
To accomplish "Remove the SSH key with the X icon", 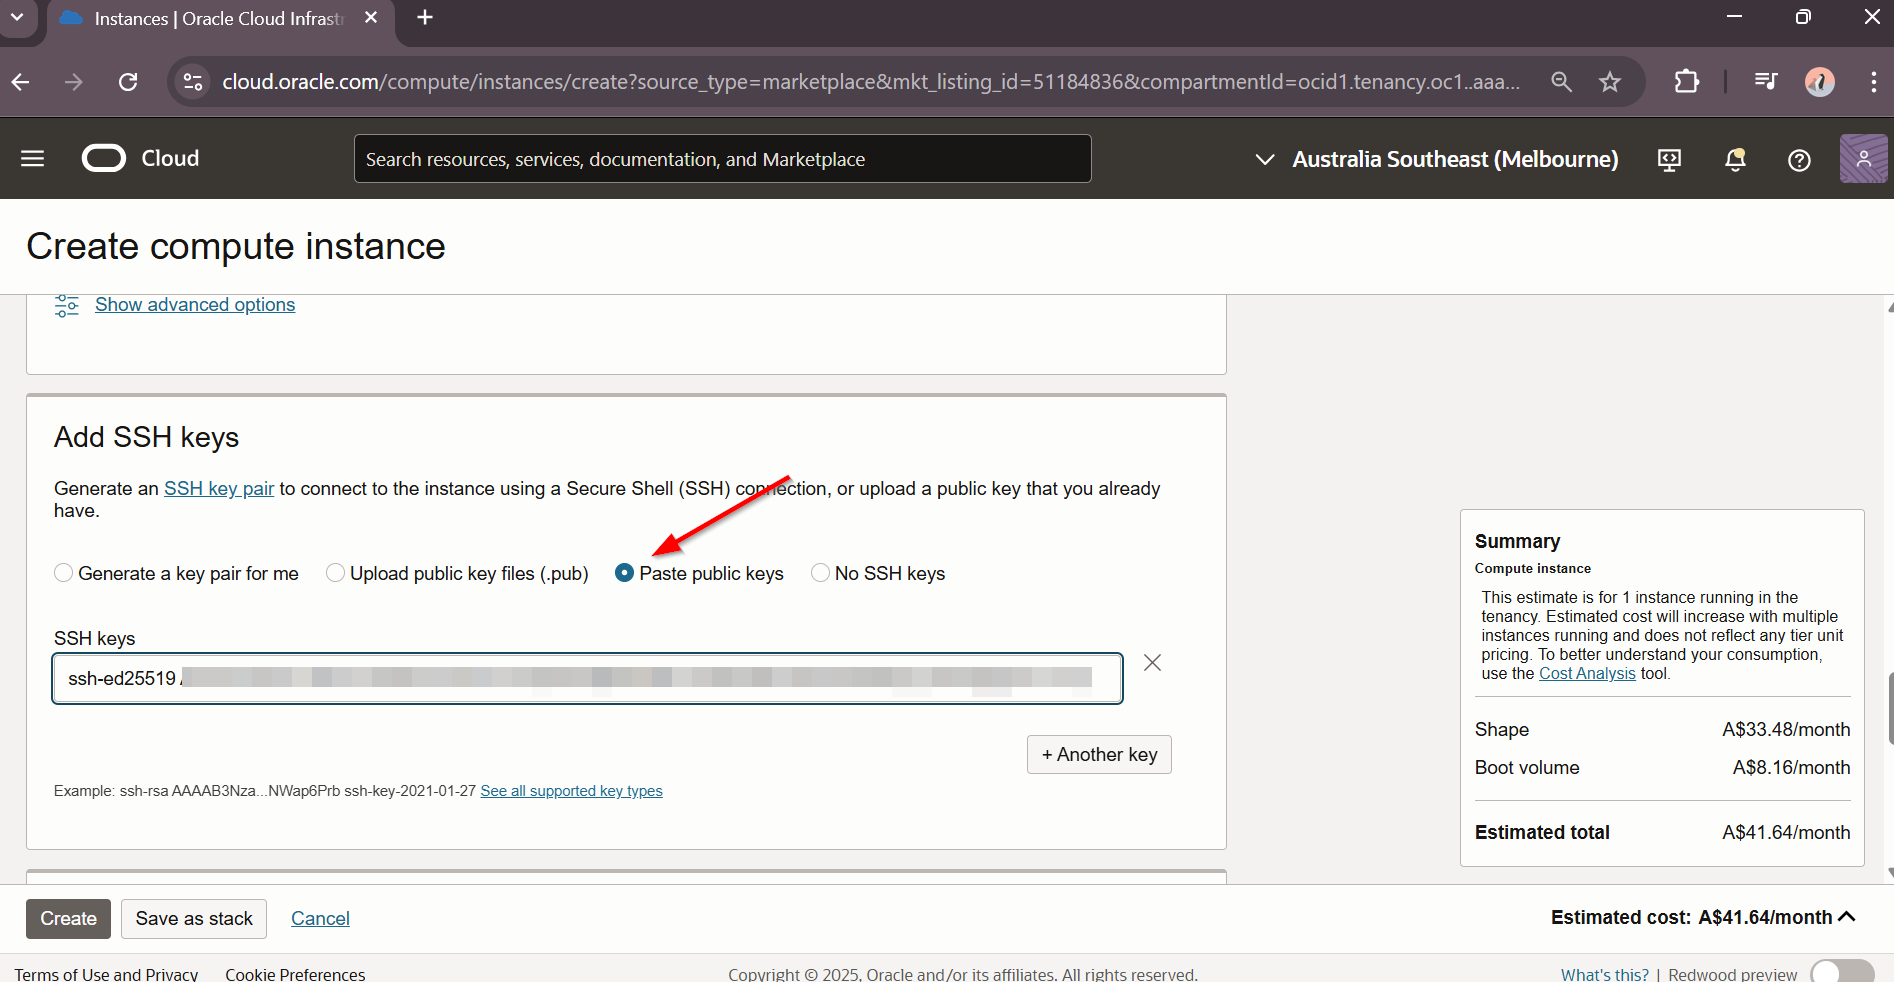I will tap(1152, 663).
